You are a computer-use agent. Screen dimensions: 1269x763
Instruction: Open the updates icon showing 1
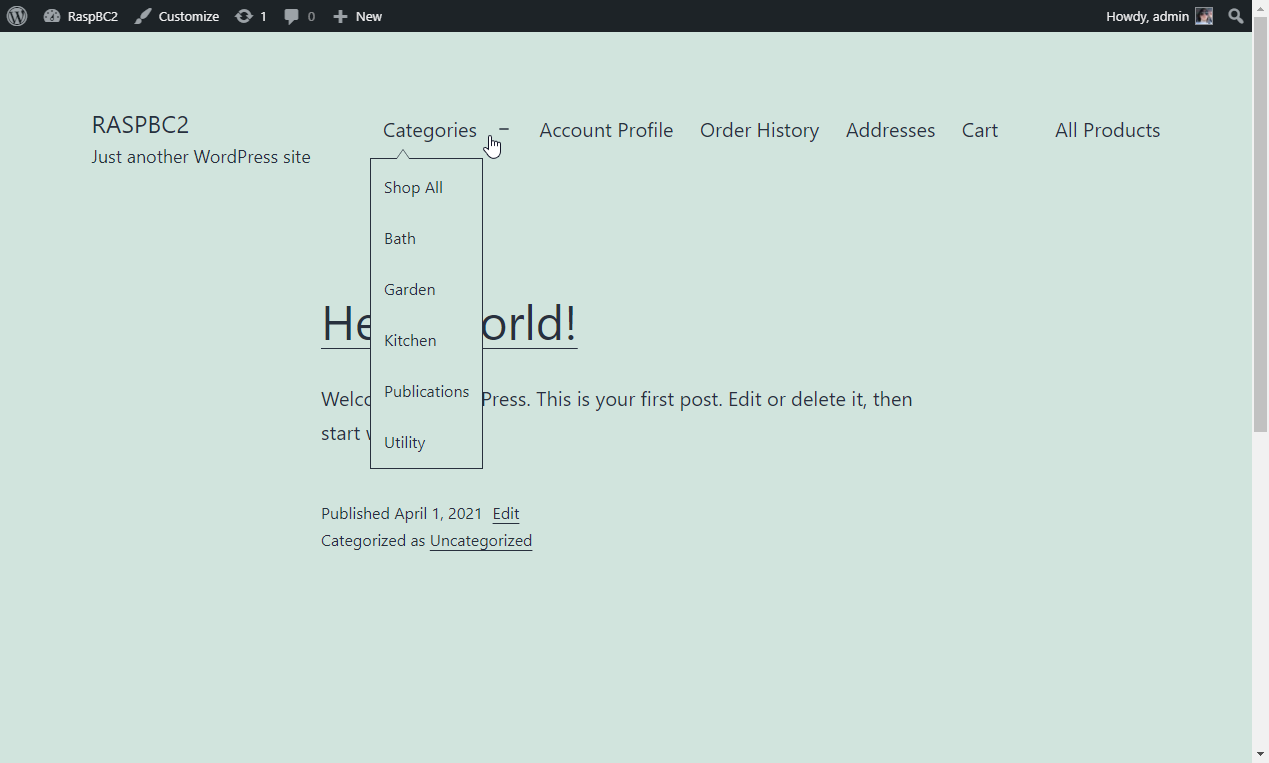pos(244,16)
